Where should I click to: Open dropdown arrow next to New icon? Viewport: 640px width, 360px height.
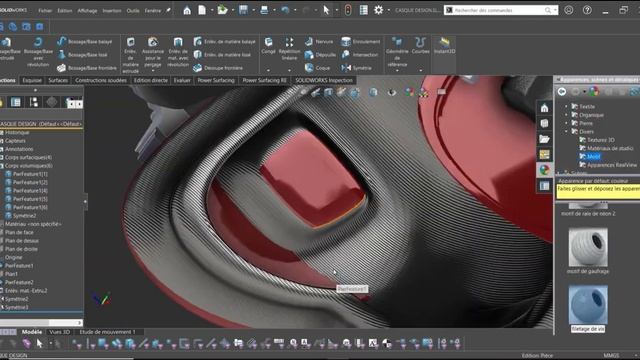click(x=212, y=10)
